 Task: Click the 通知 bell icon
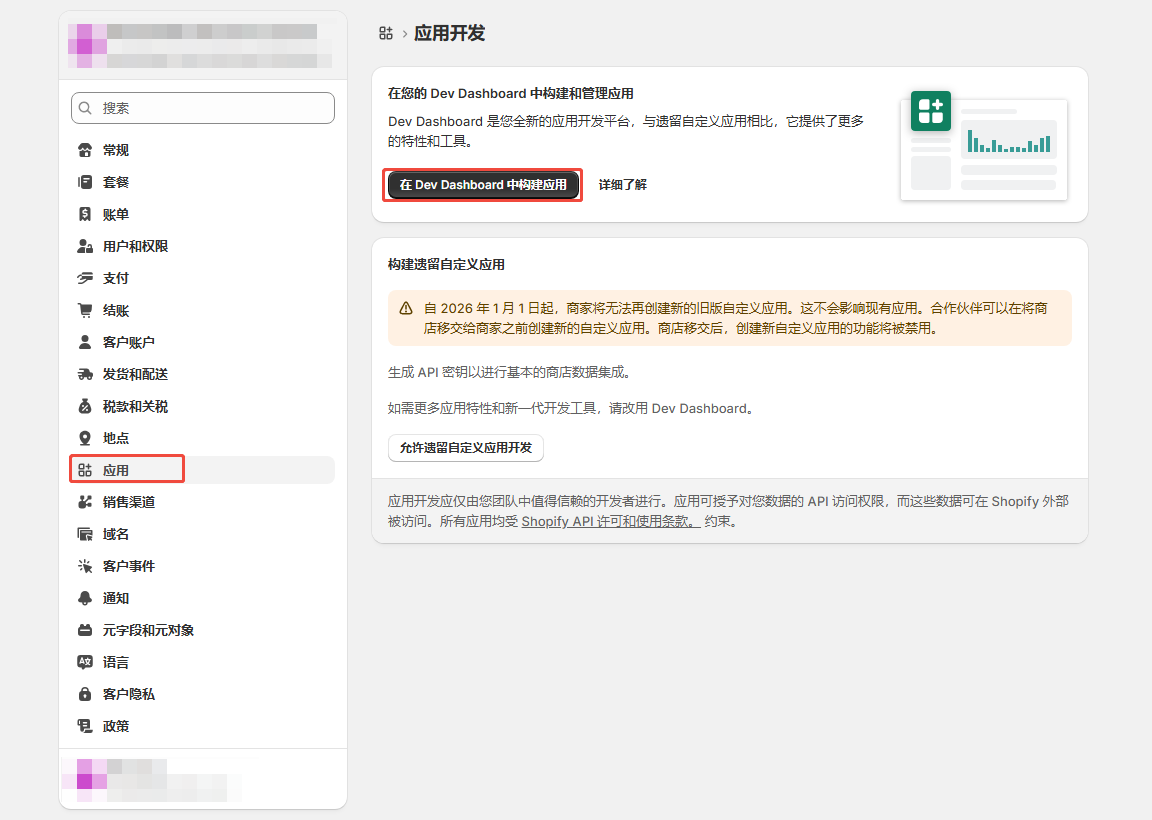point(85,598)
